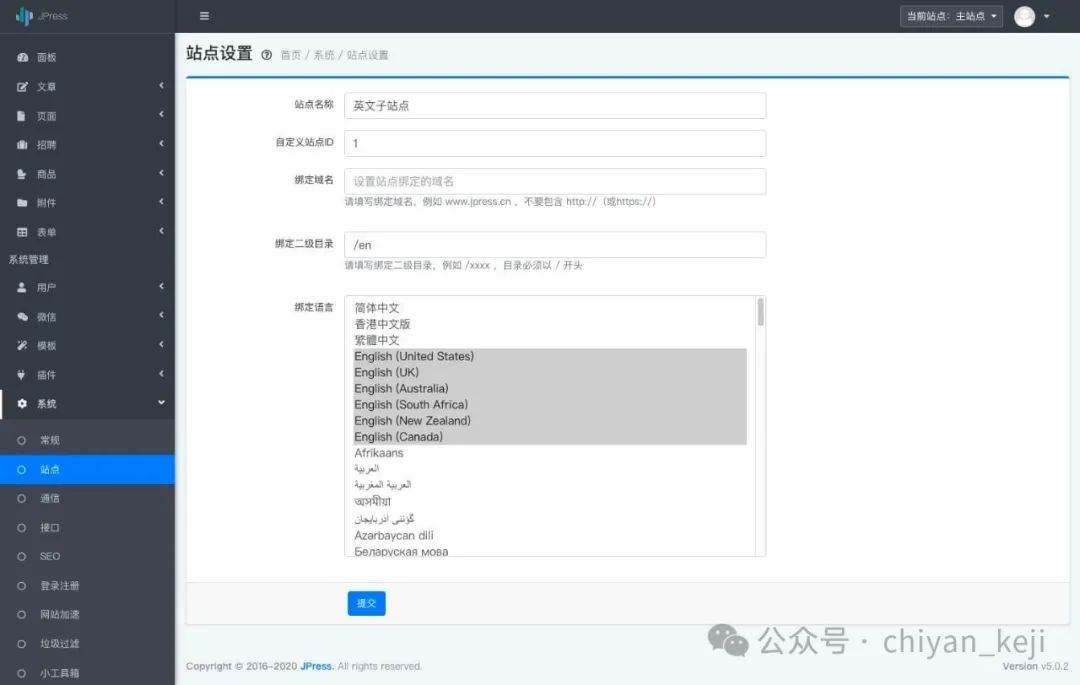The height and width of the screenshot is (685, 1080).
Task: Expand the 文章 menu chevron
Action: [x=161, y=85]
